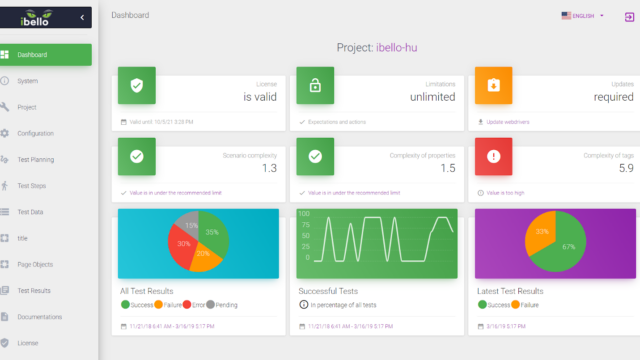Open the ENGLISH language dropdown
This screenshot has height=360, width=640.
point(583,16)
